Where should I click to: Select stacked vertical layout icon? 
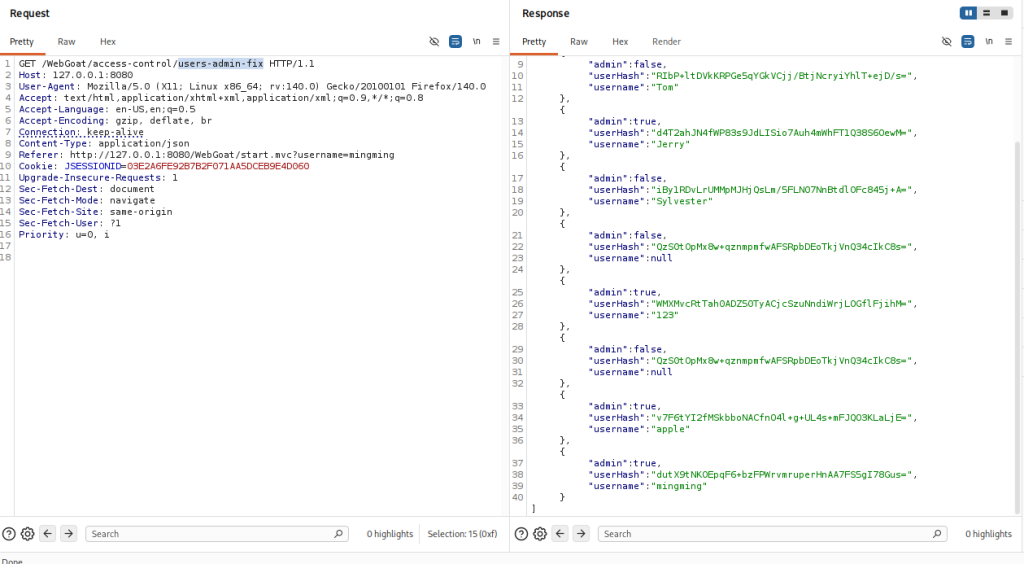point(987,13)
